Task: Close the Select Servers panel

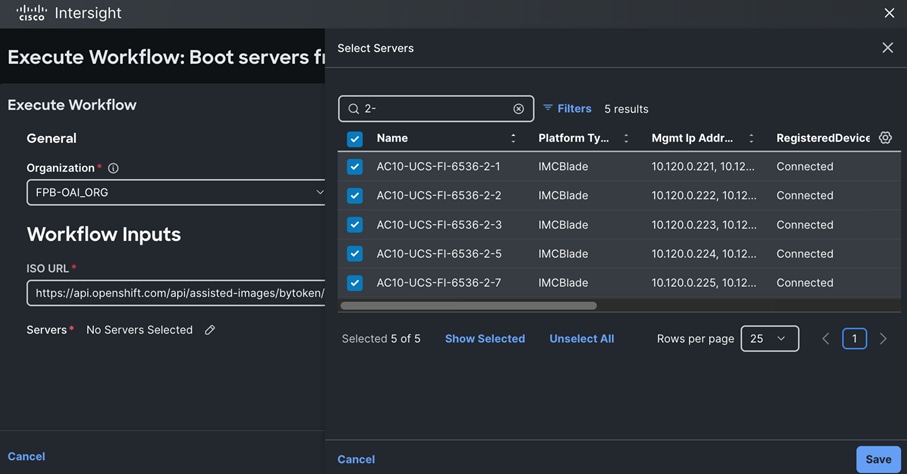Action: [887, 48]
